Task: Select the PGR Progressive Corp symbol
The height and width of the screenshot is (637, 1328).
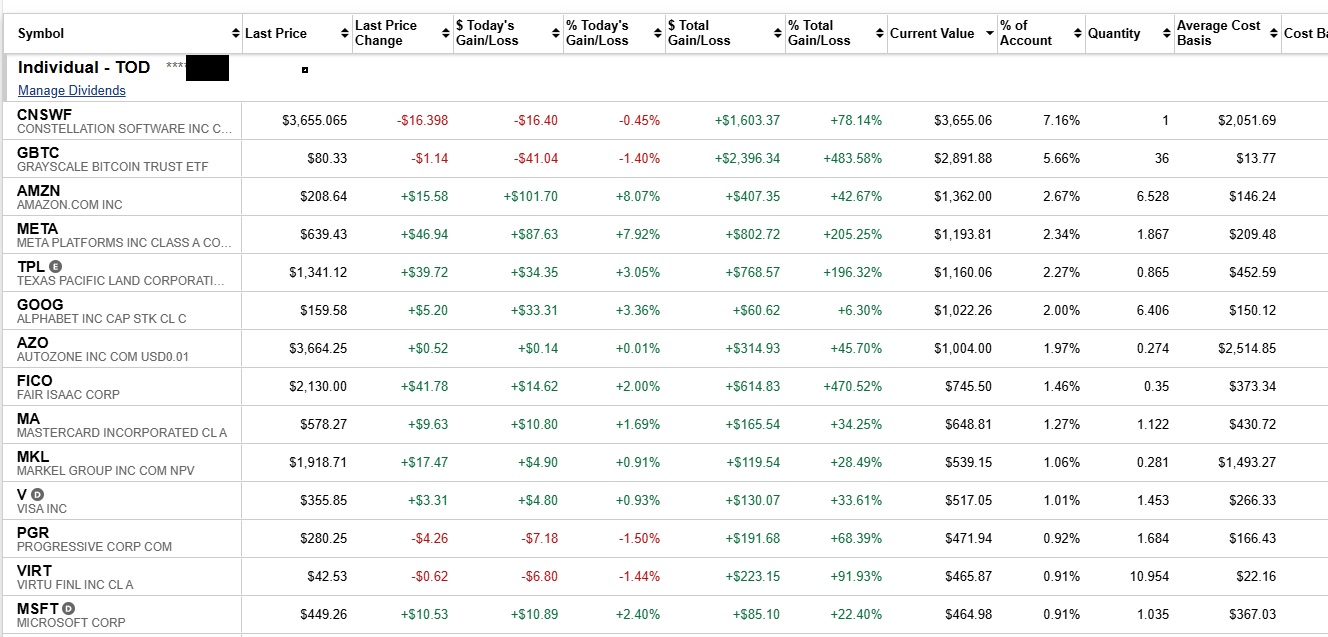Action: [x=33, y=532]
